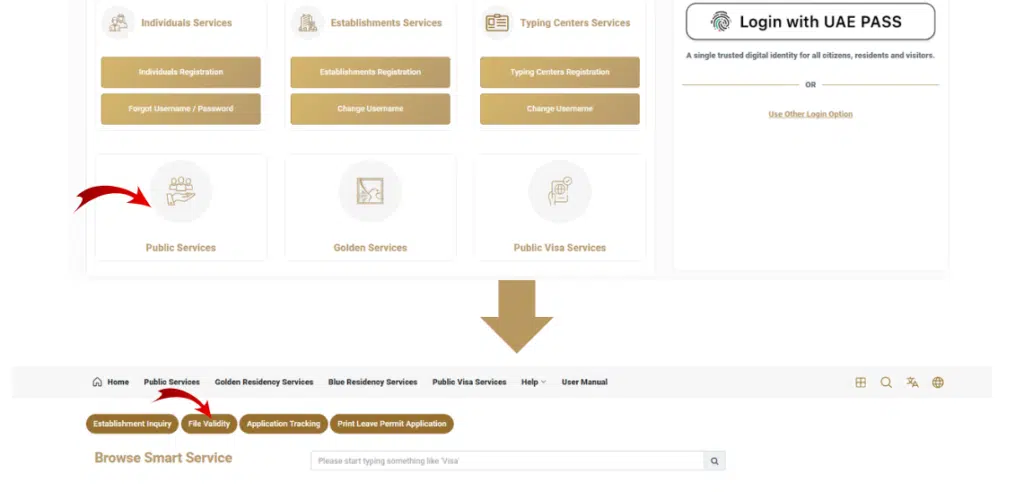Screen dimensions: 1024x492
Task: Click Change Username under Establishments Services
Action: coord(370,108)
